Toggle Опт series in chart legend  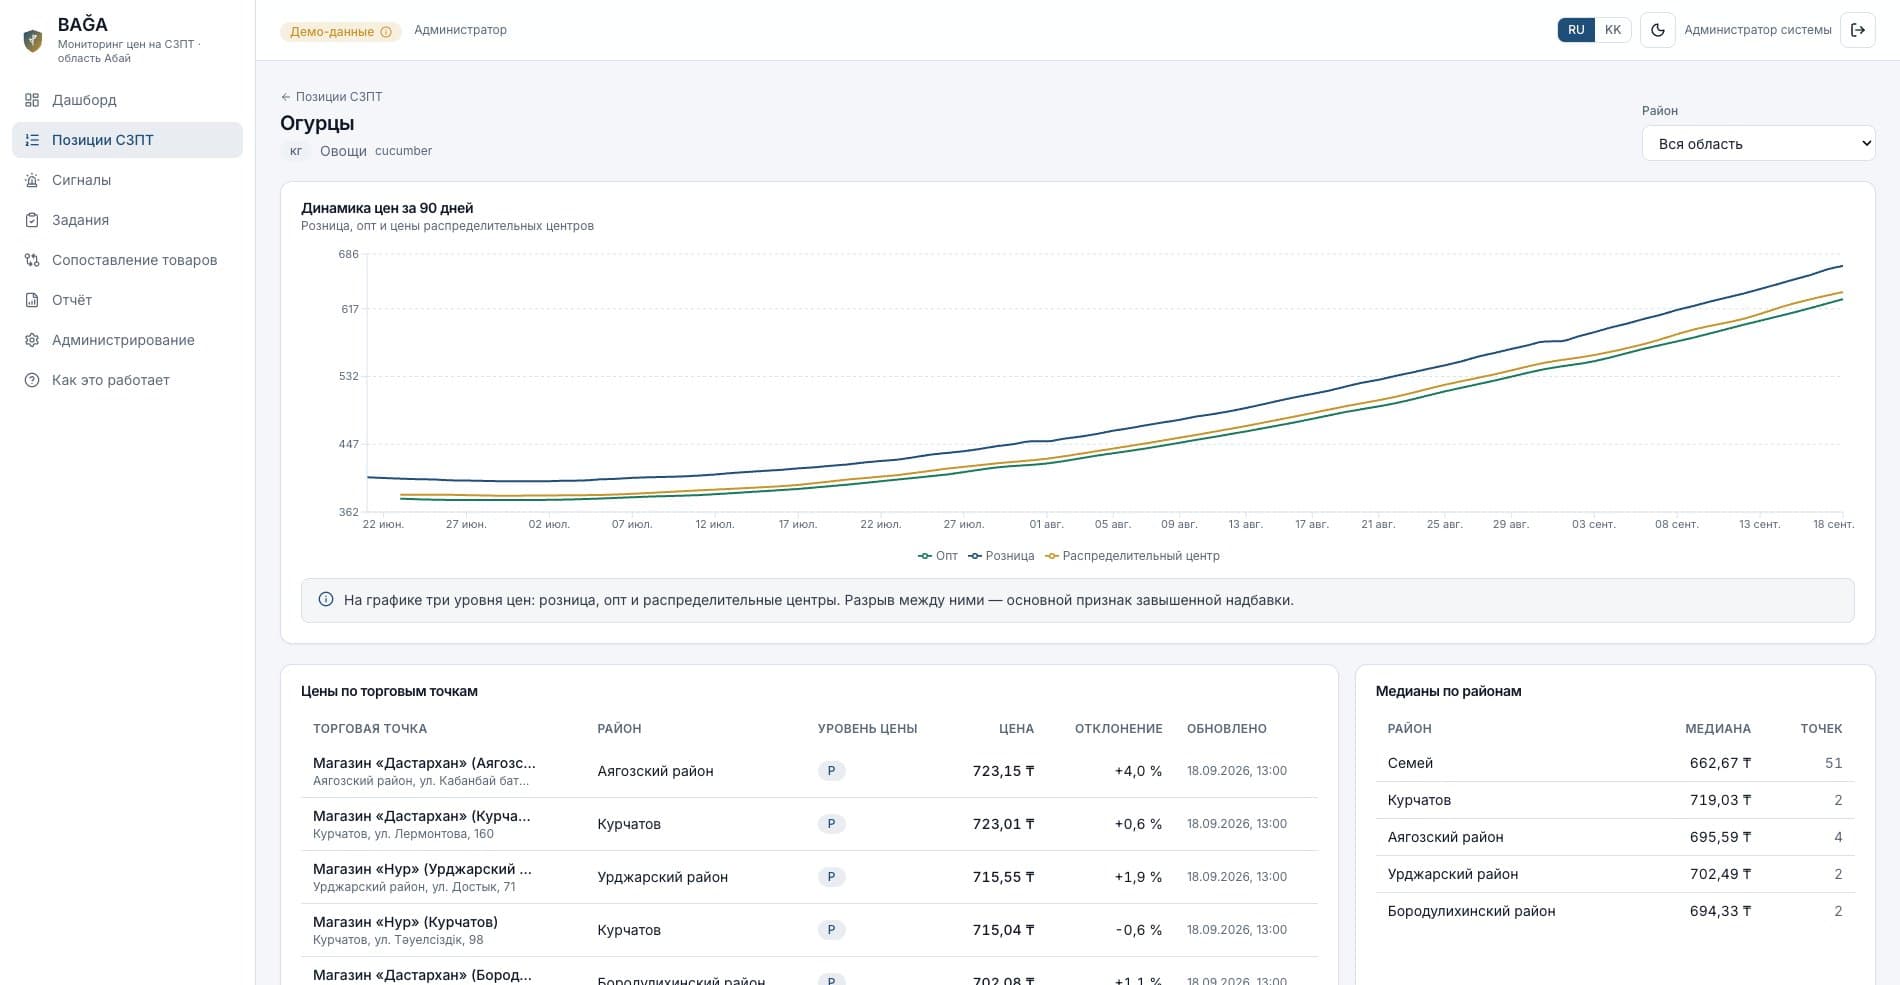938,556
